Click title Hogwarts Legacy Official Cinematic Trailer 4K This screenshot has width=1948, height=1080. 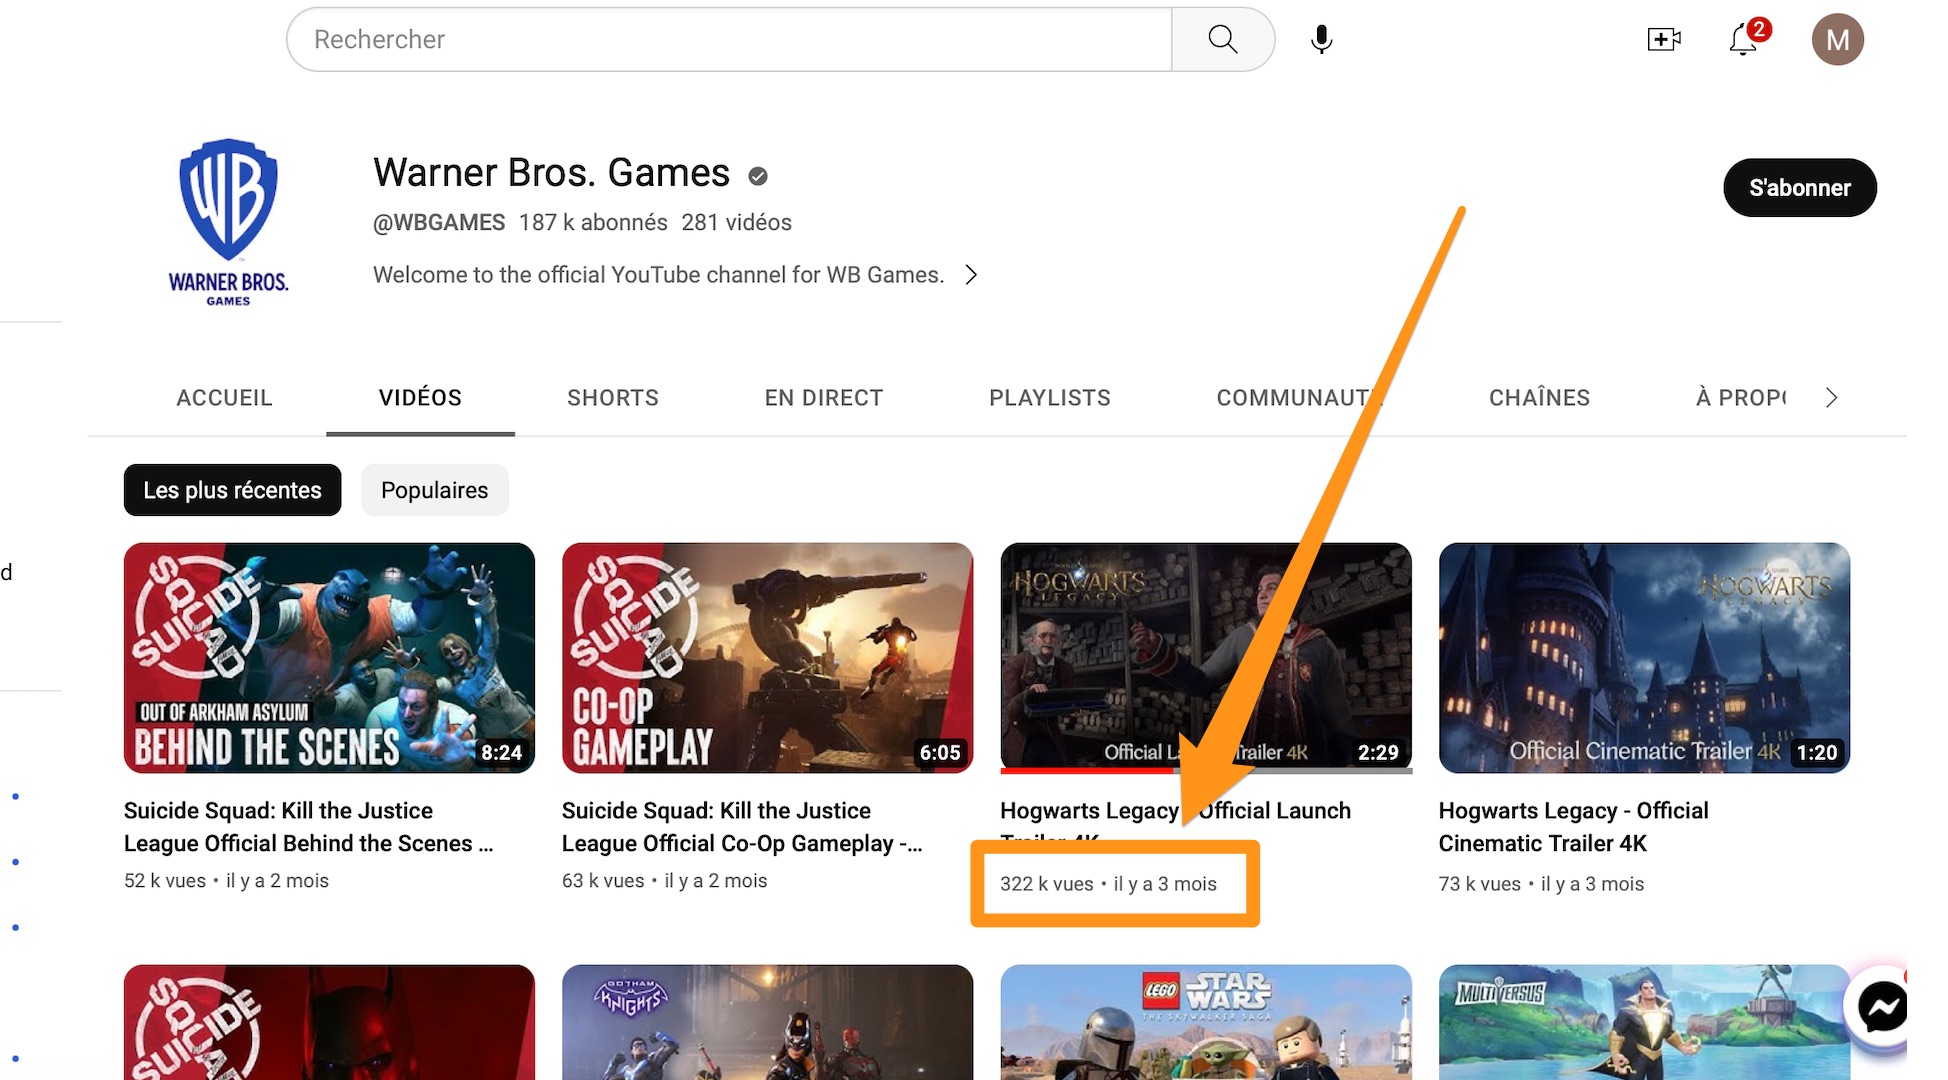pyautogui.click(x=1573, y=827)
